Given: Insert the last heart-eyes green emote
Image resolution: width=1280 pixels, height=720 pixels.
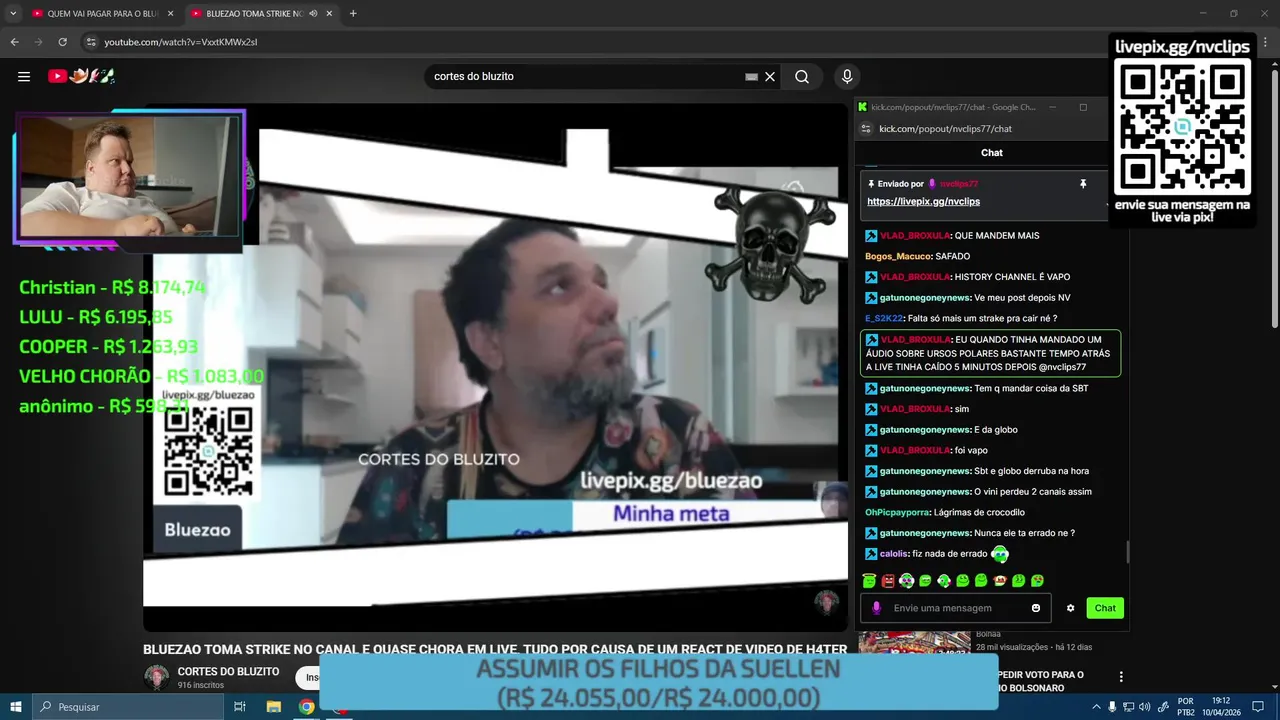Looking at the screenshot, I should pyautogui.click(x=1038, y=581).
